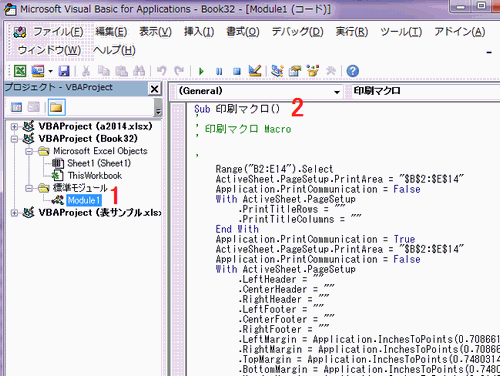Select ThisWorkbook in project tree
Viewport: 500px width, 376px height.
(95, 176)
